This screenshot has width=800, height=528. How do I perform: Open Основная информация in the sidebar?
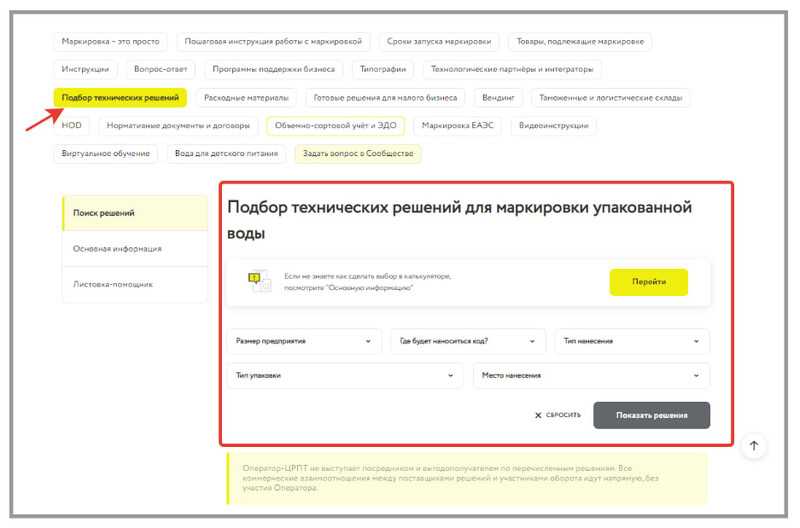(x=135, y=248)
